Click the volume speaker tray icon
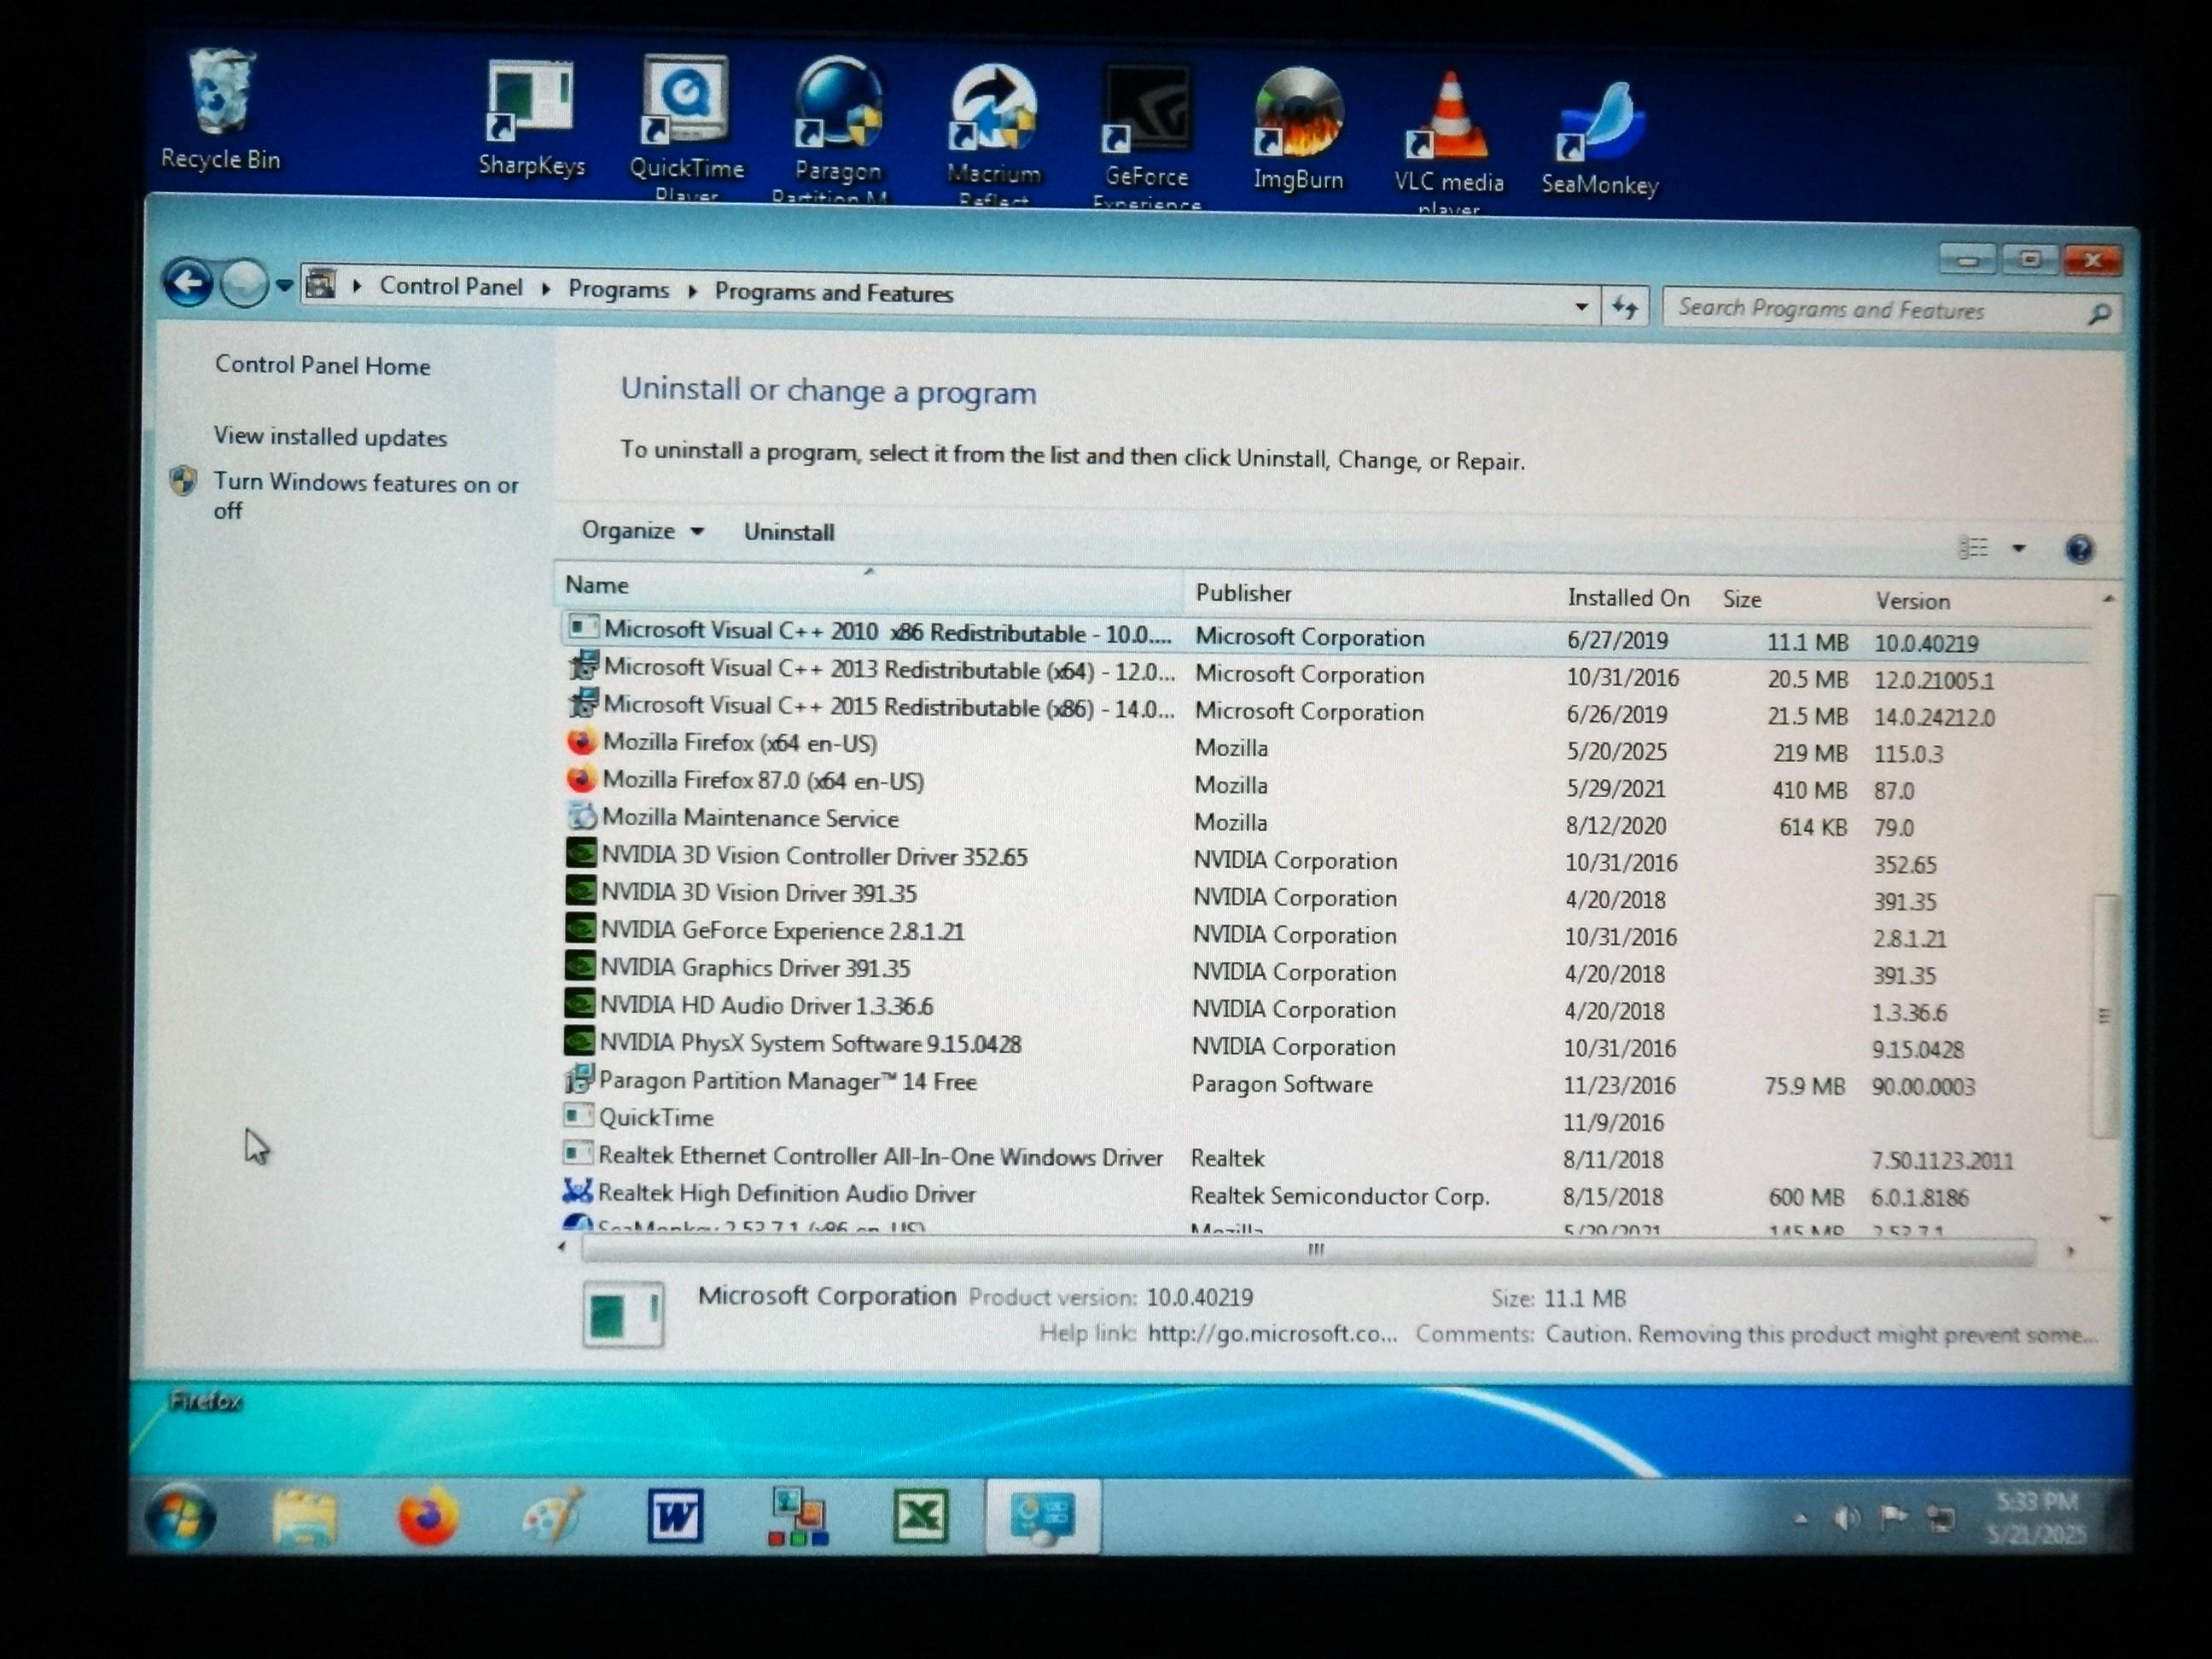This screenshot has height=1659, width=2212. coord(1845,1519)
